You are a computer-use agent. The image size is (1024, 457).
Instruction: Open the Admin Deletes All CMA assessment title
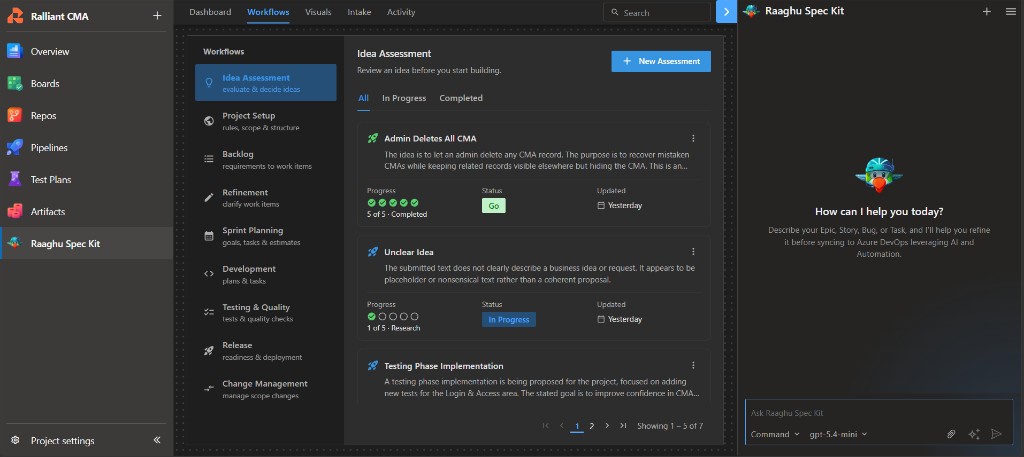point(430,138)
